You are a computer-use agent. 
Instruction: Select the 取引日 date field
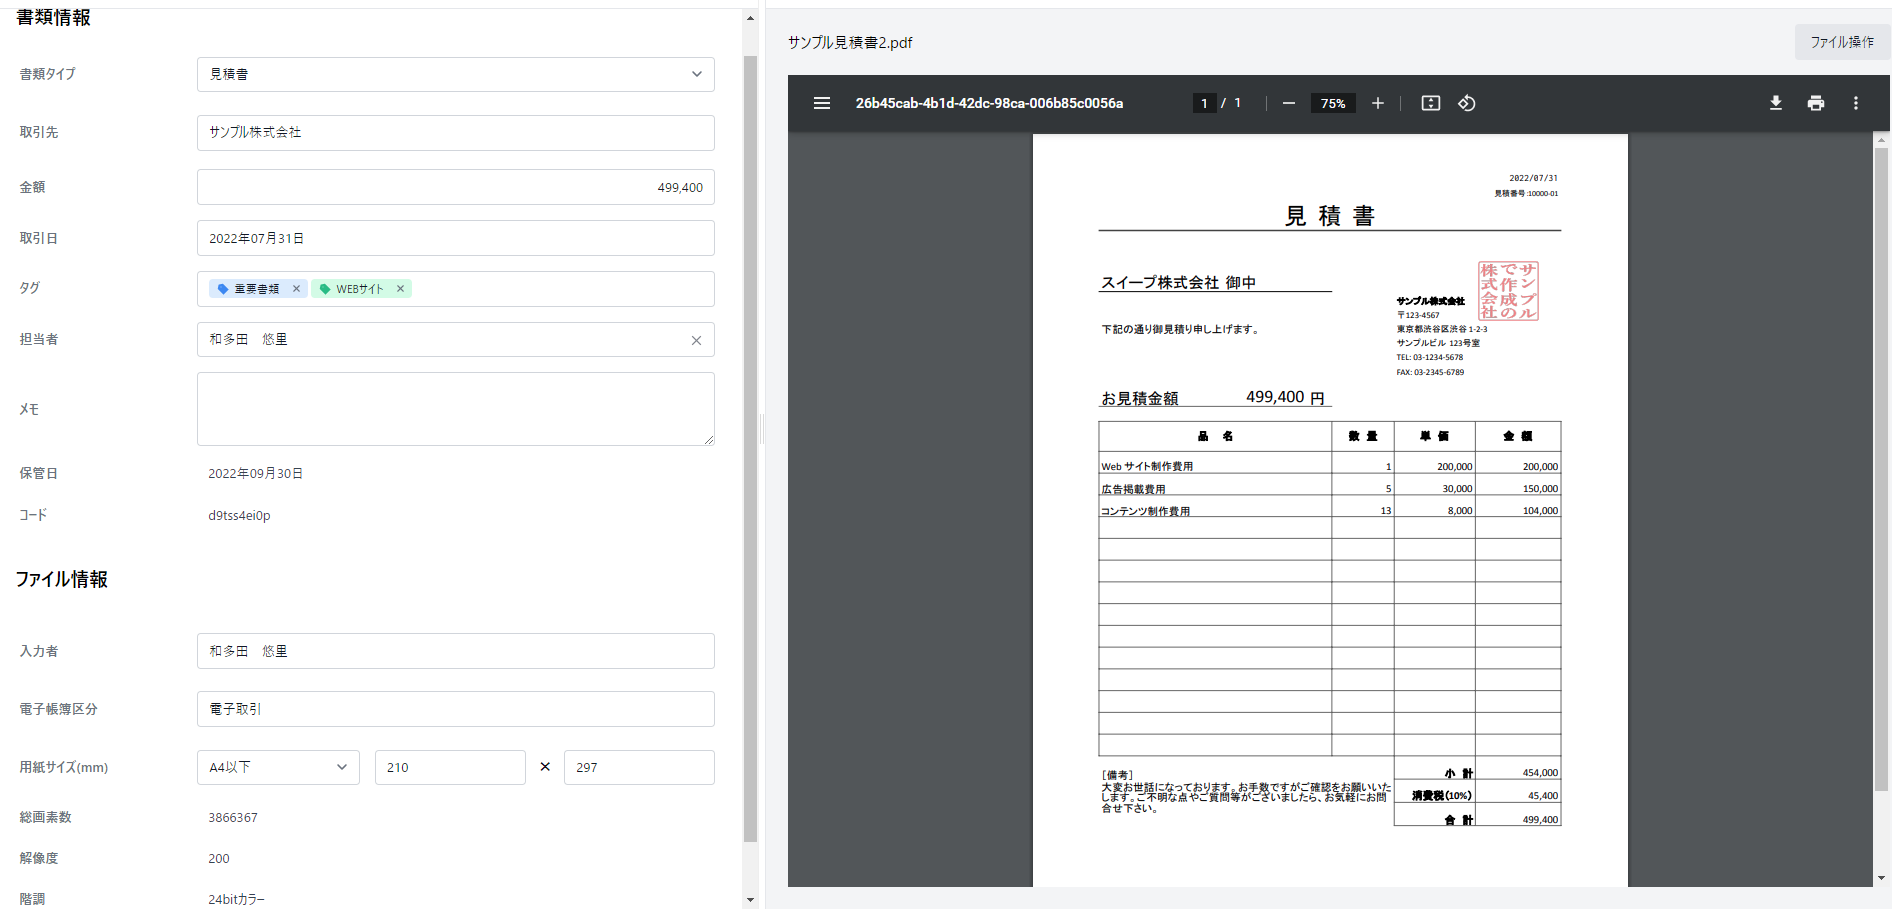pos(455,238)
